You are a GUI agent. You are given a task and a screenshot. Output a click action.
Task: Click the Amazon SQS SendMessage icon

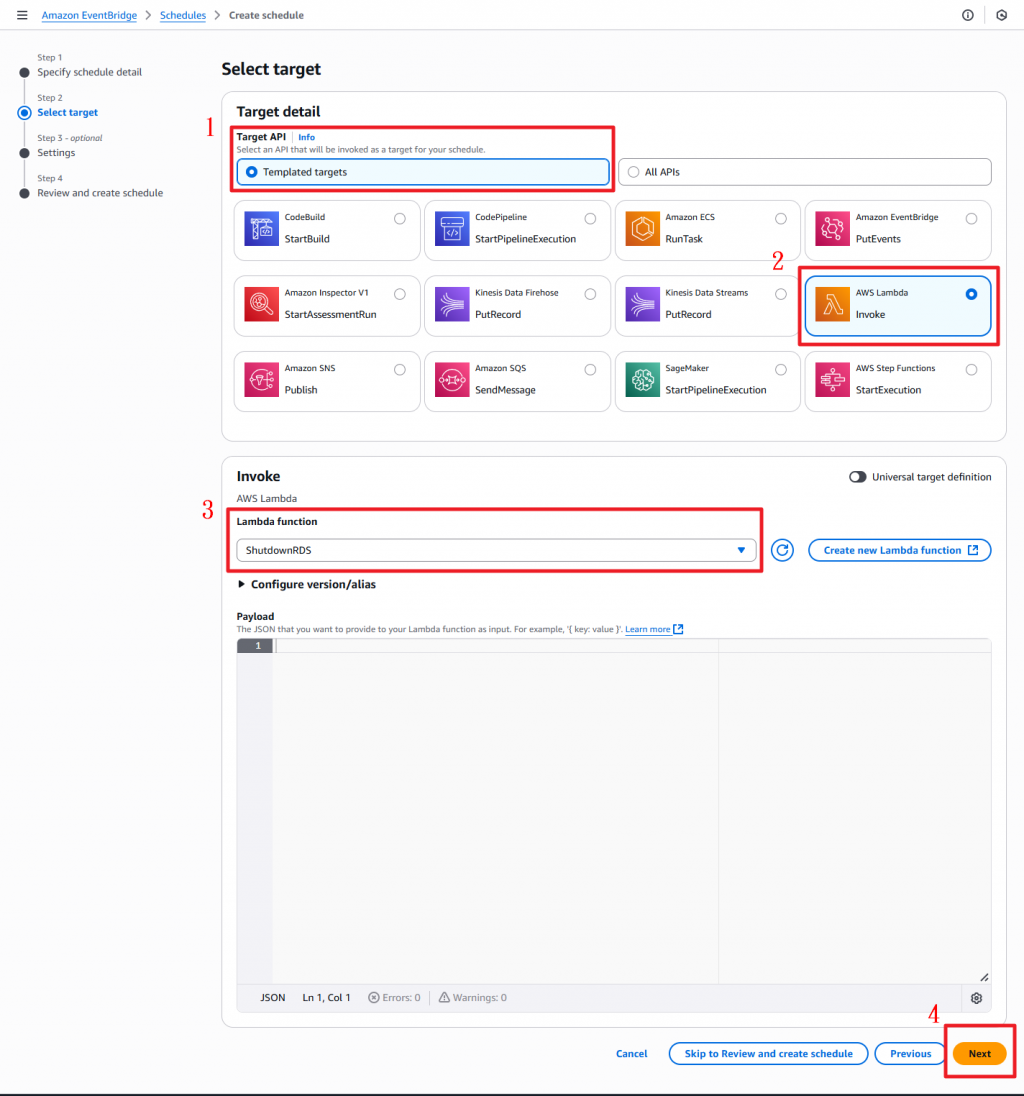[x=452, y=380]
